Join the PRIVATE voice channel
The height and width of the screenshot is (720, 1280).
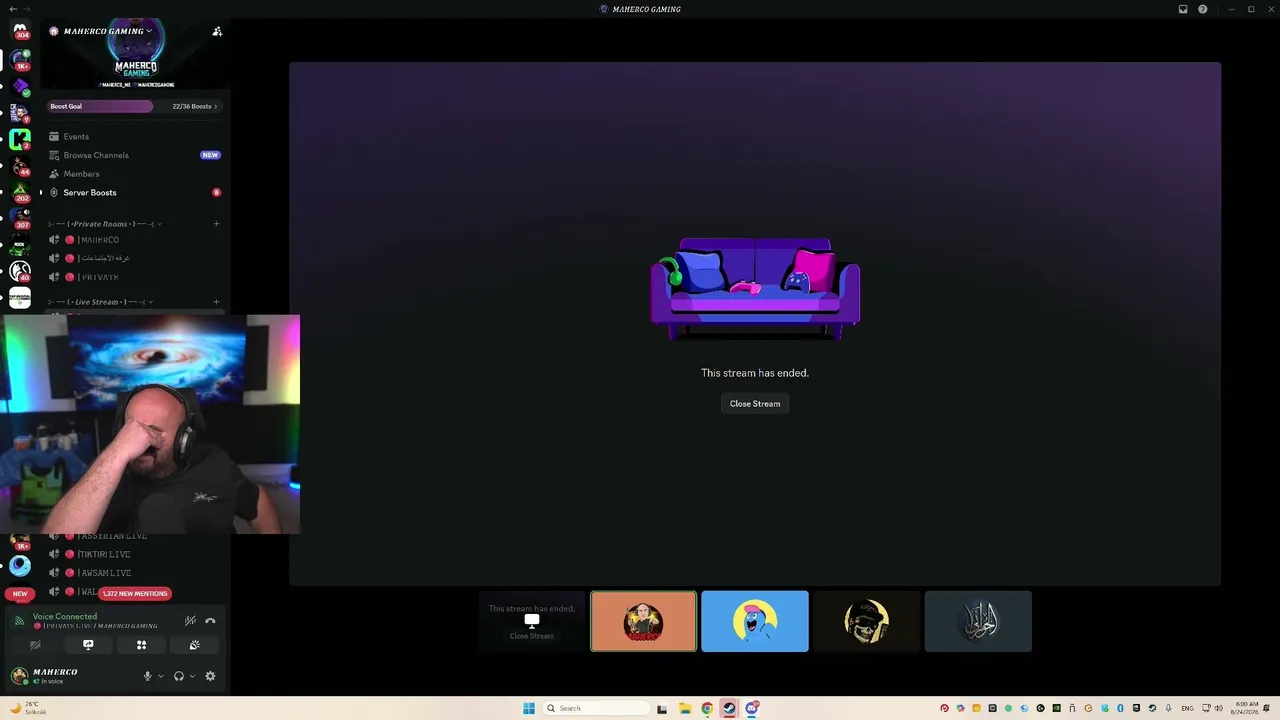[x=135, y=277]
